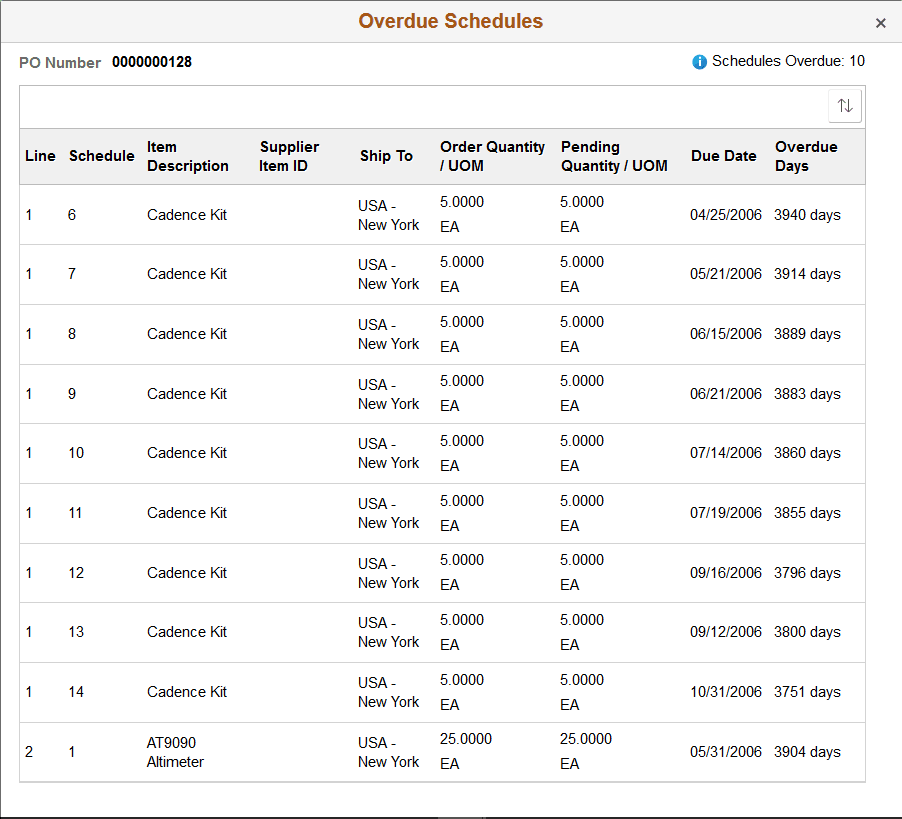Sort by the Item Description header

click(x=188, y=156)
